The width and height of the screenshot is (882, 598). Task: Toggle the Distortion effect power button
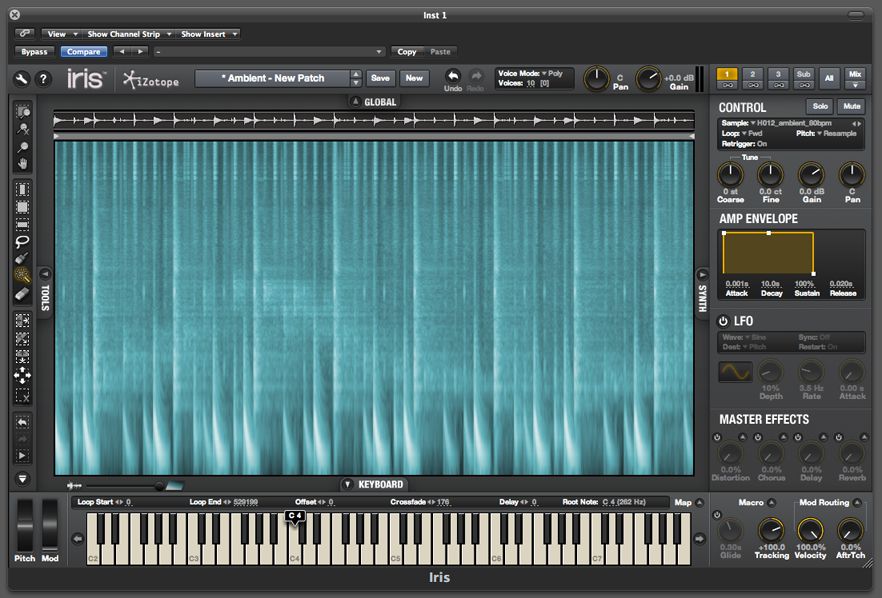(x=717, y=437)
